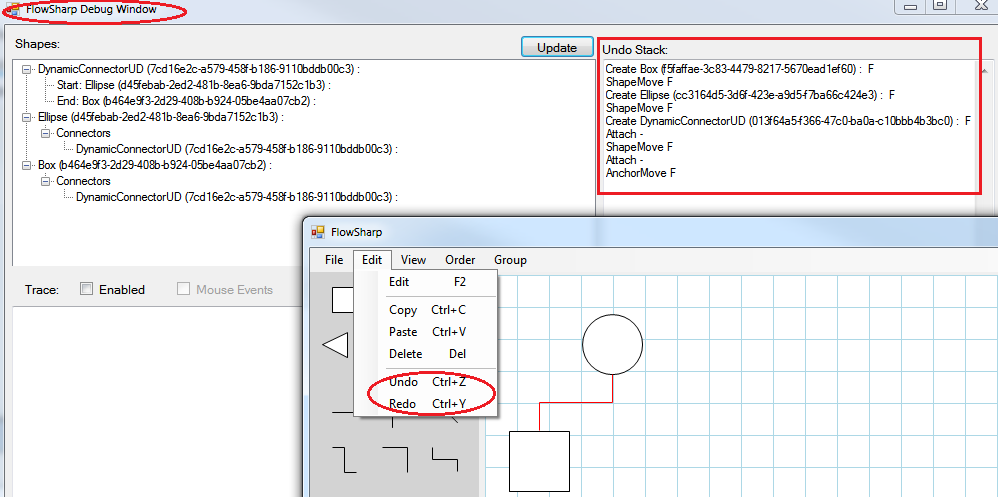Image resolution: width=998 pixels, height=497 pixels.
Task: Collapse the Ellipse root tree node
Action: [27, 117]
